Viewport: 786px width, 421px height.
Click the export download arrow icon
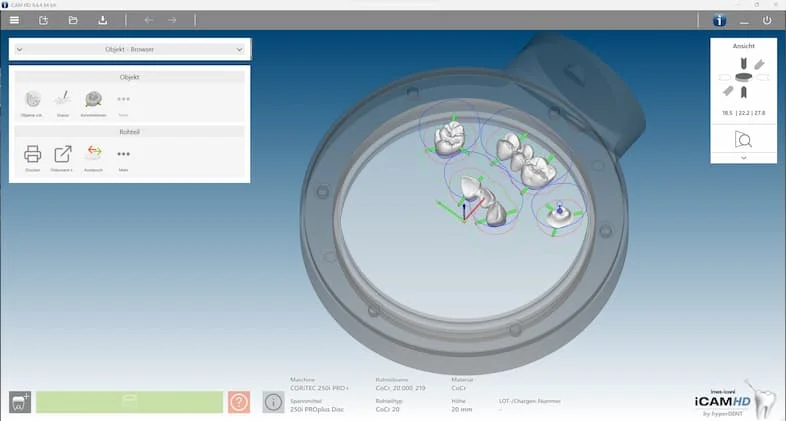coord(102,20)
